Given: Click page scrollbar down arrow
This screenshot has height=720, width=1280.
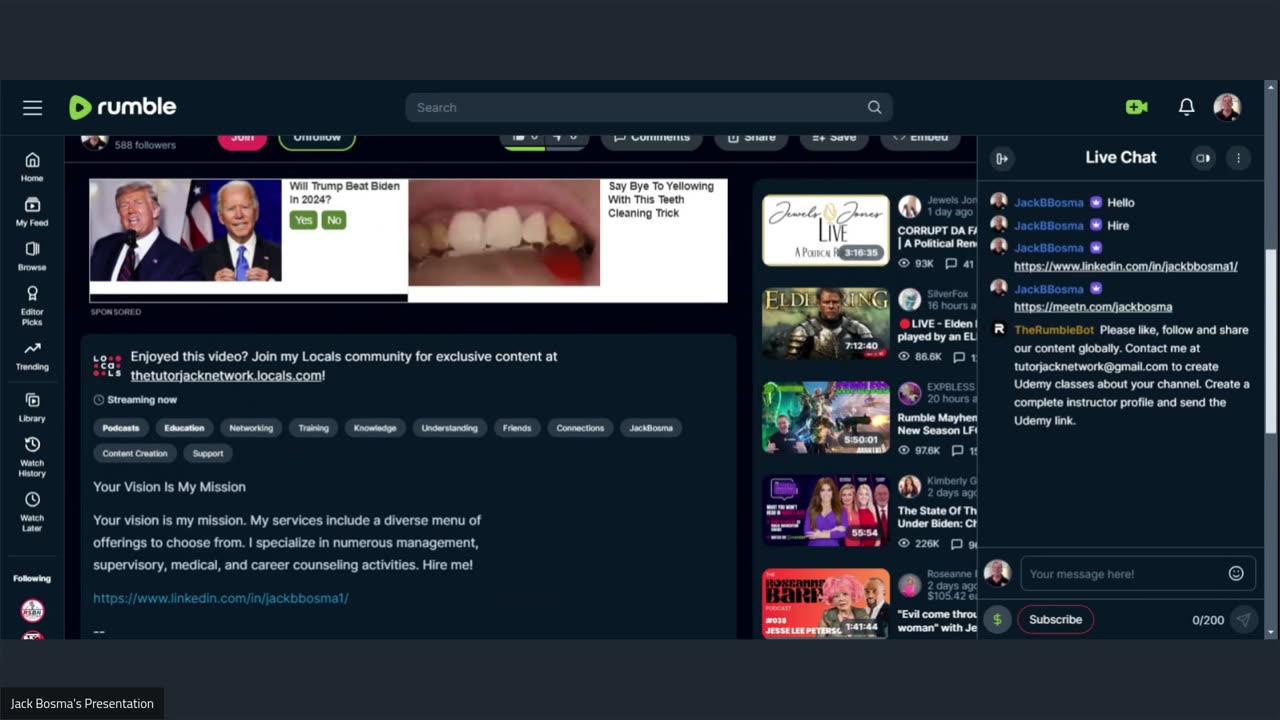Looking at the screenshot, I should point(1271,632).
